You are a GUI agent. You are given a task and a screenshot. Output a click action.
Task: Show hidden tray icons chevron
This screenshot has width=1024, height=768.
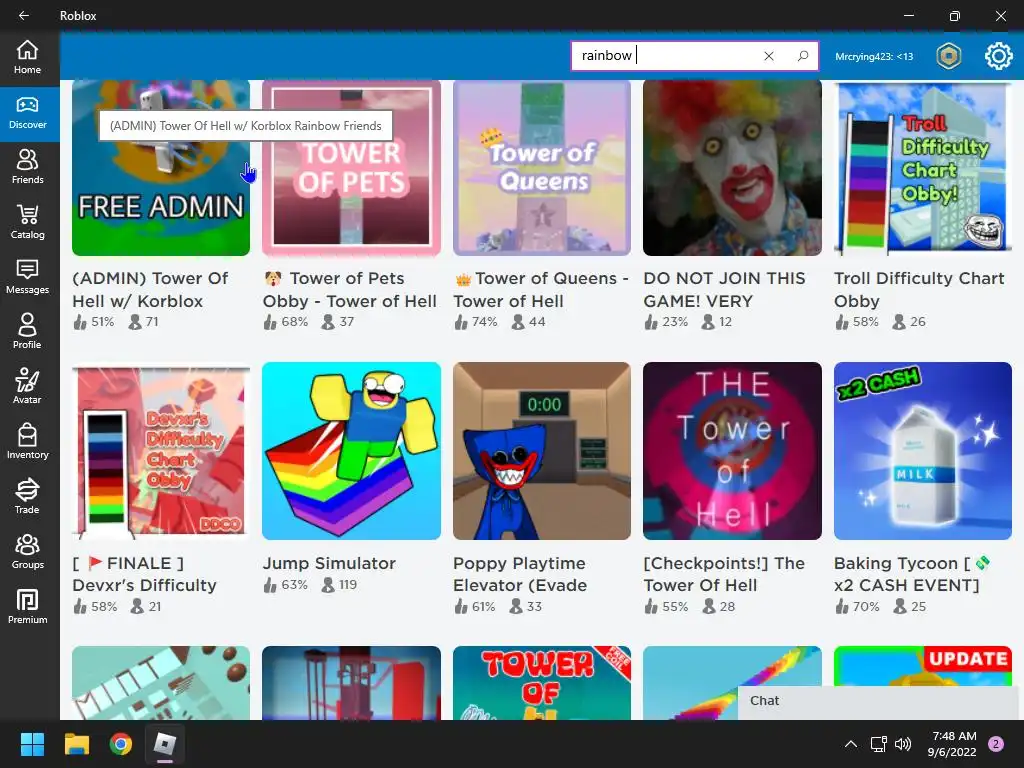pos(850,744)
